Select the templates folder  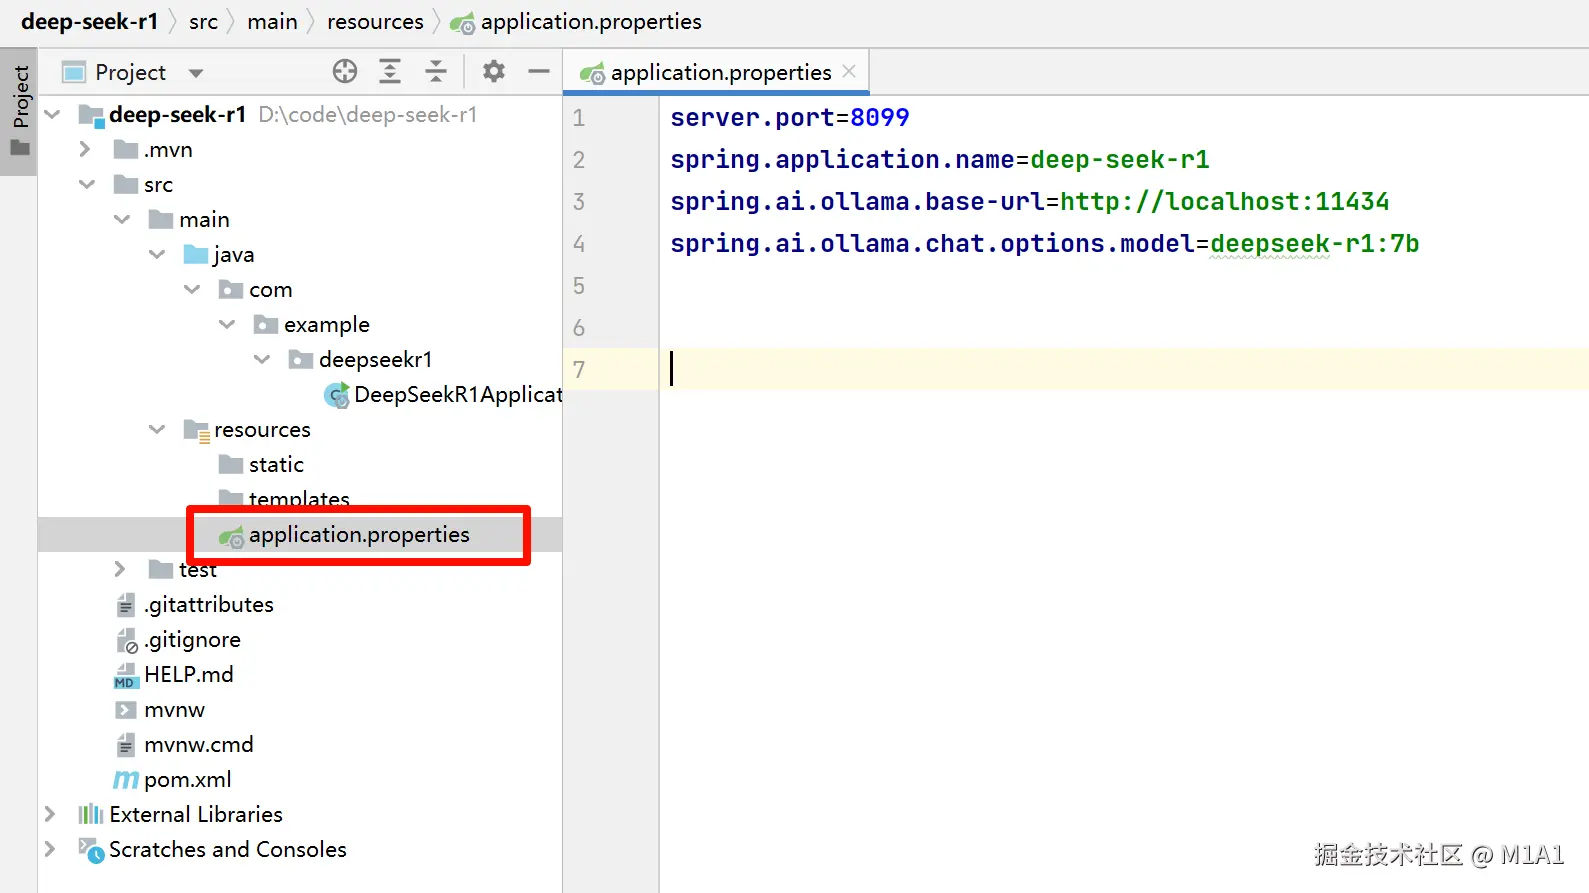tap(299, 499)
